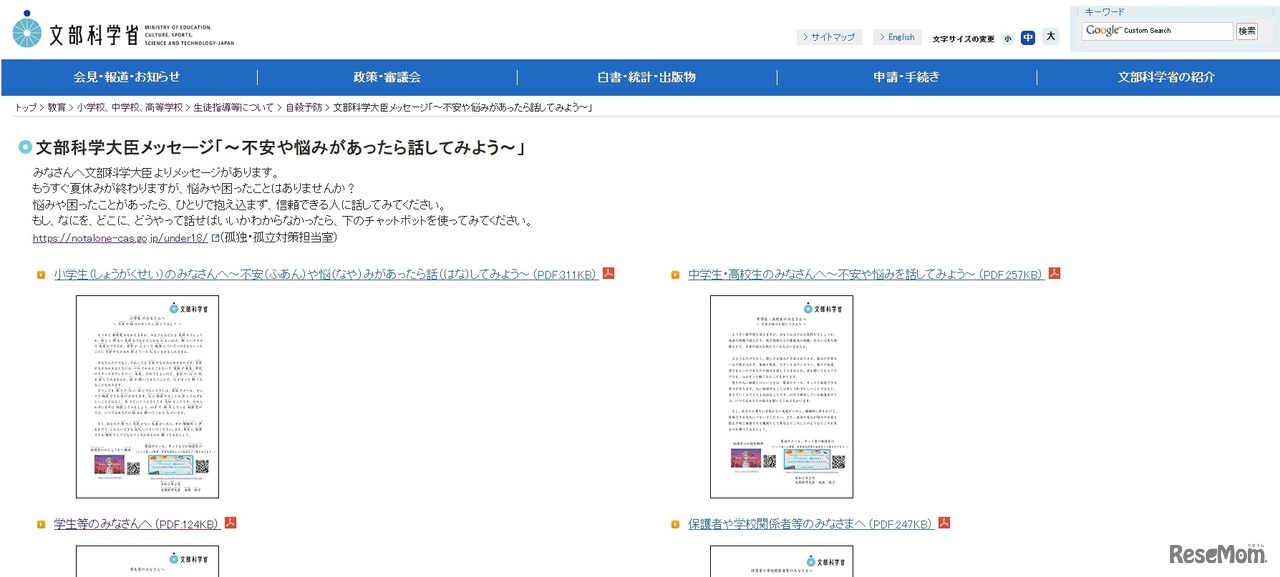Click the トップ breadcrumb link
The width and height of the screenshot is (1280, 577).
coord(24,106)
